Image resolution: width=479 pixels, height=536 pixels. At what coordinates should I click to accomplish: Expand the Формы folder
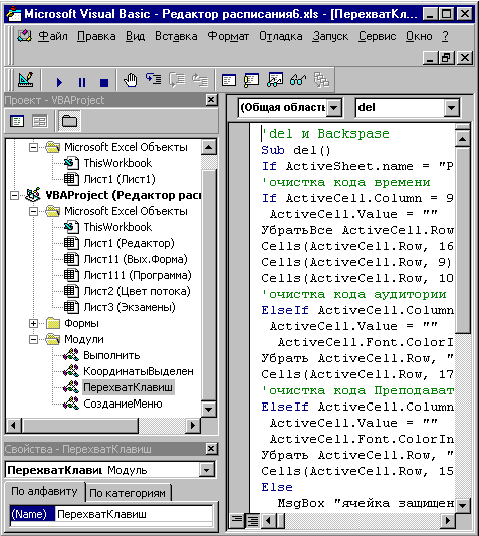34,323
